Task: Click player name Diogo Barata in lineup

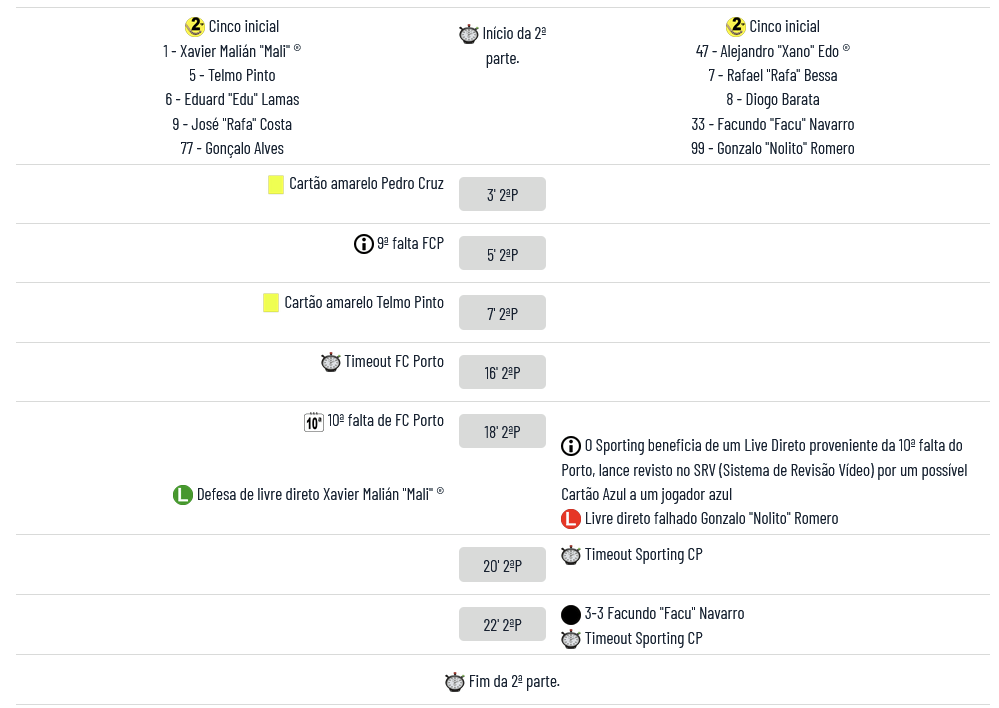Action: [x=772, y=100]
